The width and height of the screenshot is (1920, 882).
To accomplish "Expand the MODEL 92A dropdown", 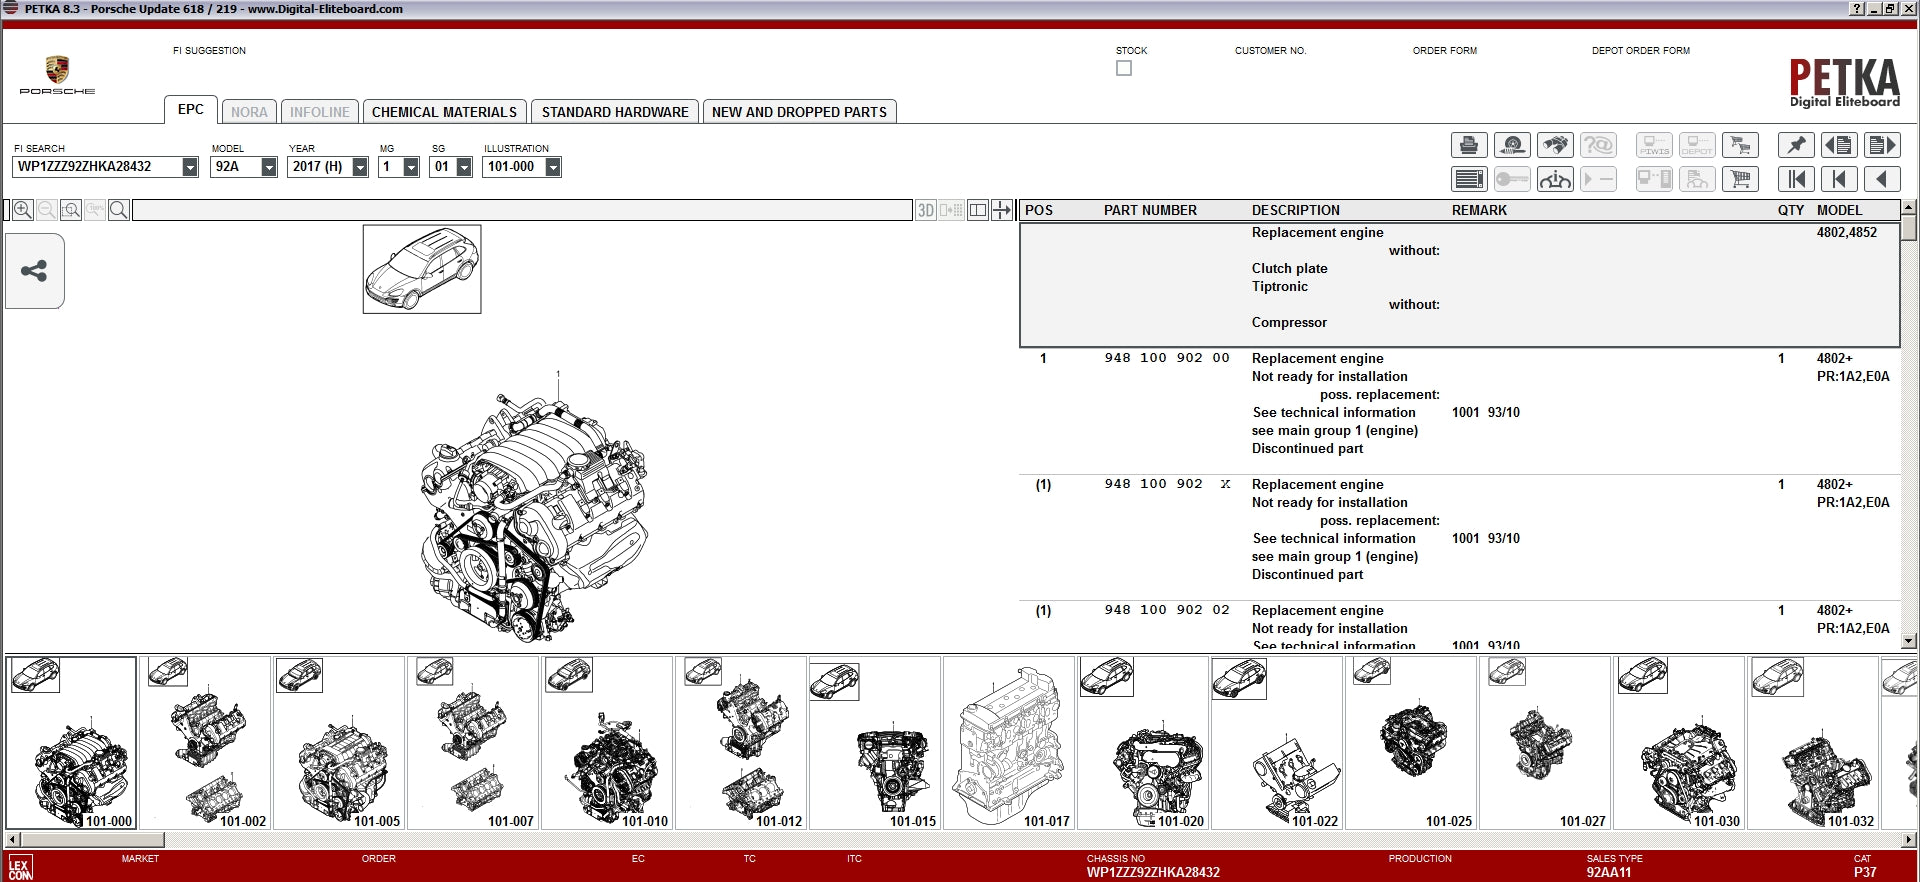I will click(268, 168).
